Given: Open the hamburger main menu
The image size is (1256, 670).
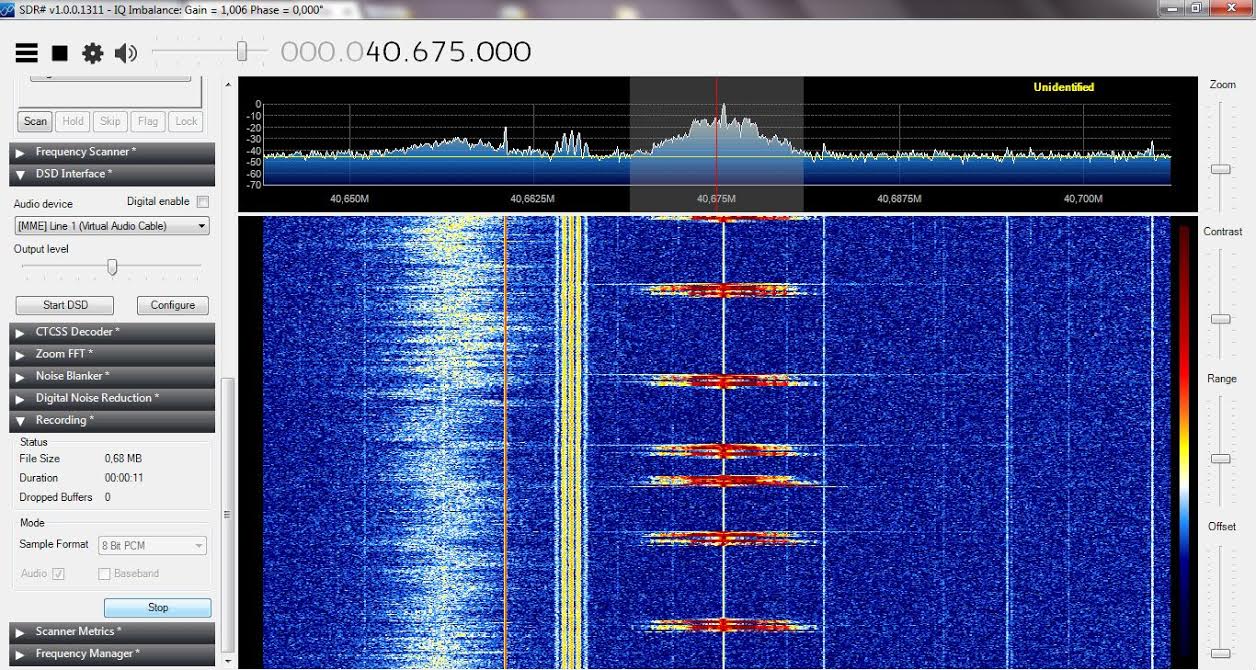Looking at the screenshot, I should (x=26, y=53).
